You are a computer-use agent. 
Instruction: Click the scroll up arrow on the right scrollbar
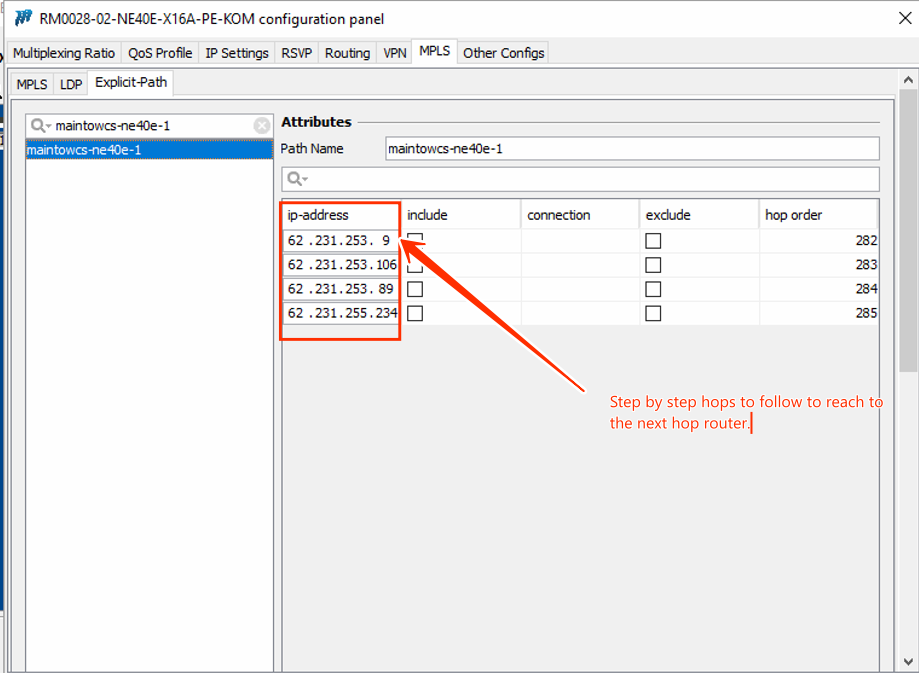[x=910, y=80]
